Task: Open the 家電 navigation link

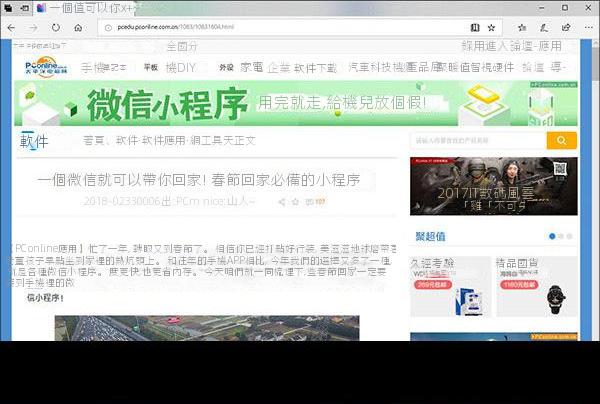Action: coord(251,68)
